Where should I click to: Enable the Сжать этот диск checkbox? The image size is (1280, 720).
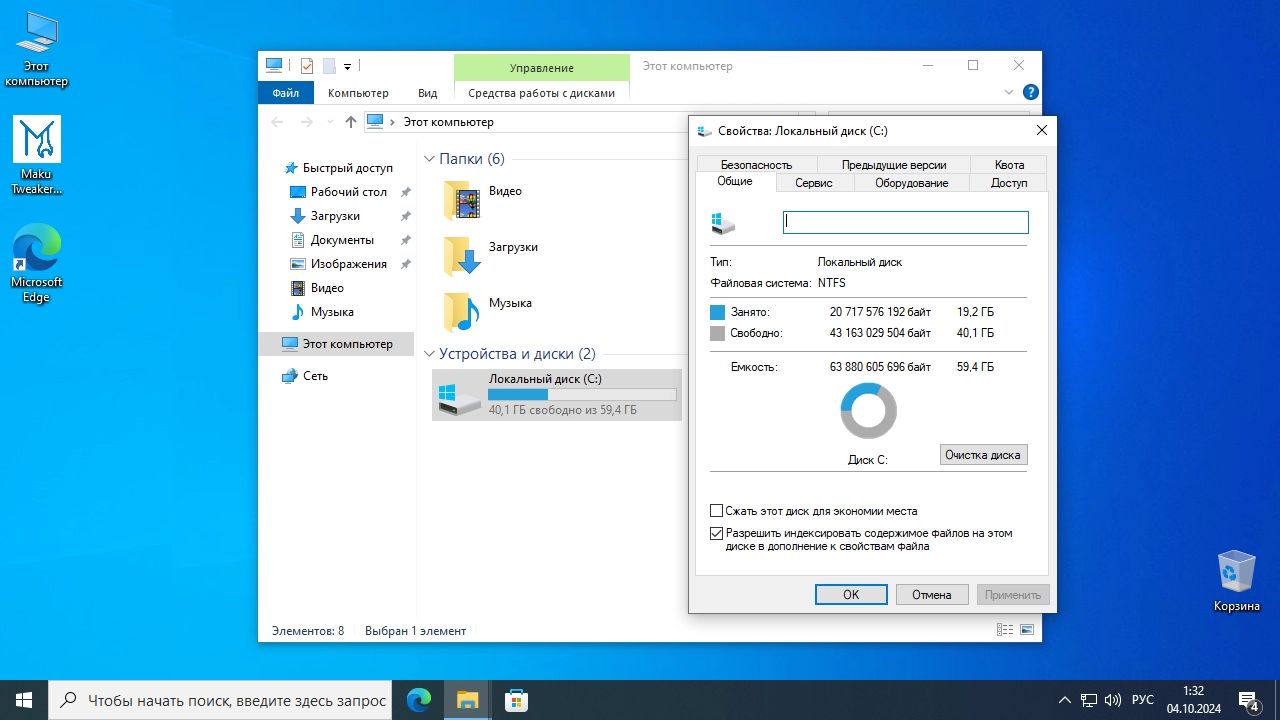point(716,511)
